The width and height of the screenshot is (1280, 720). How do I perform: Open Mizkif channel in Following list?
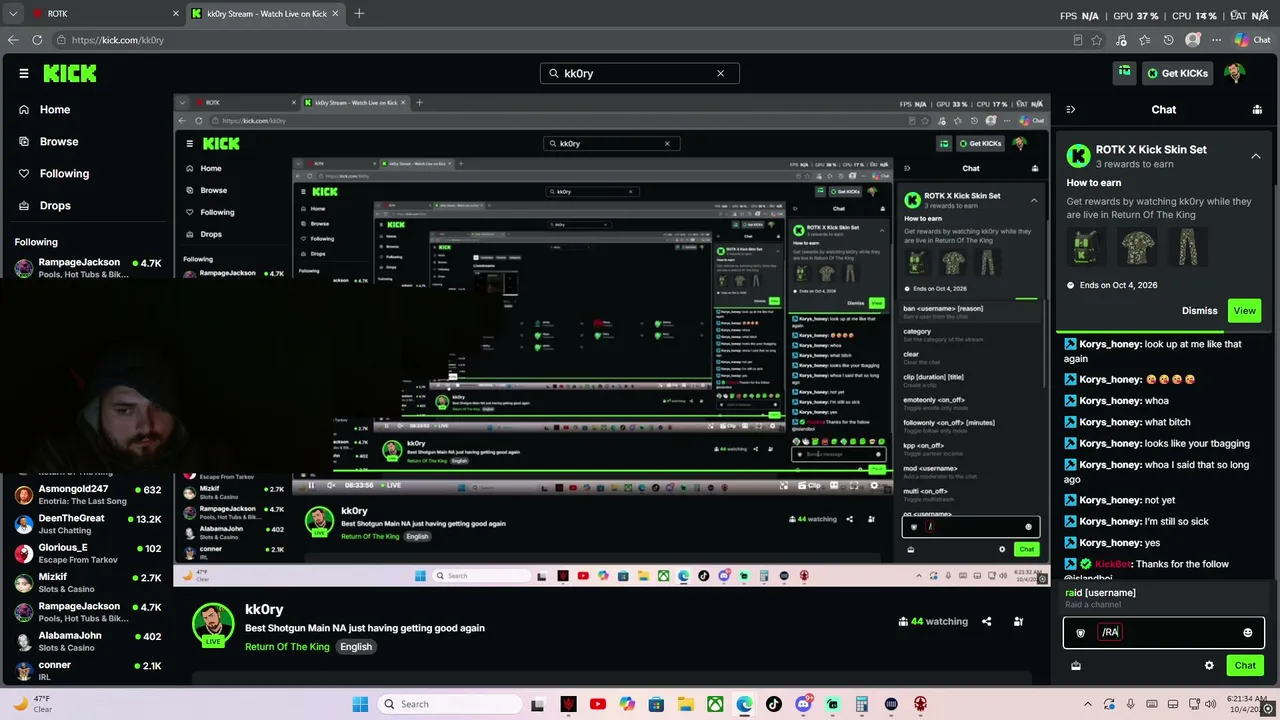coord(86,582)
